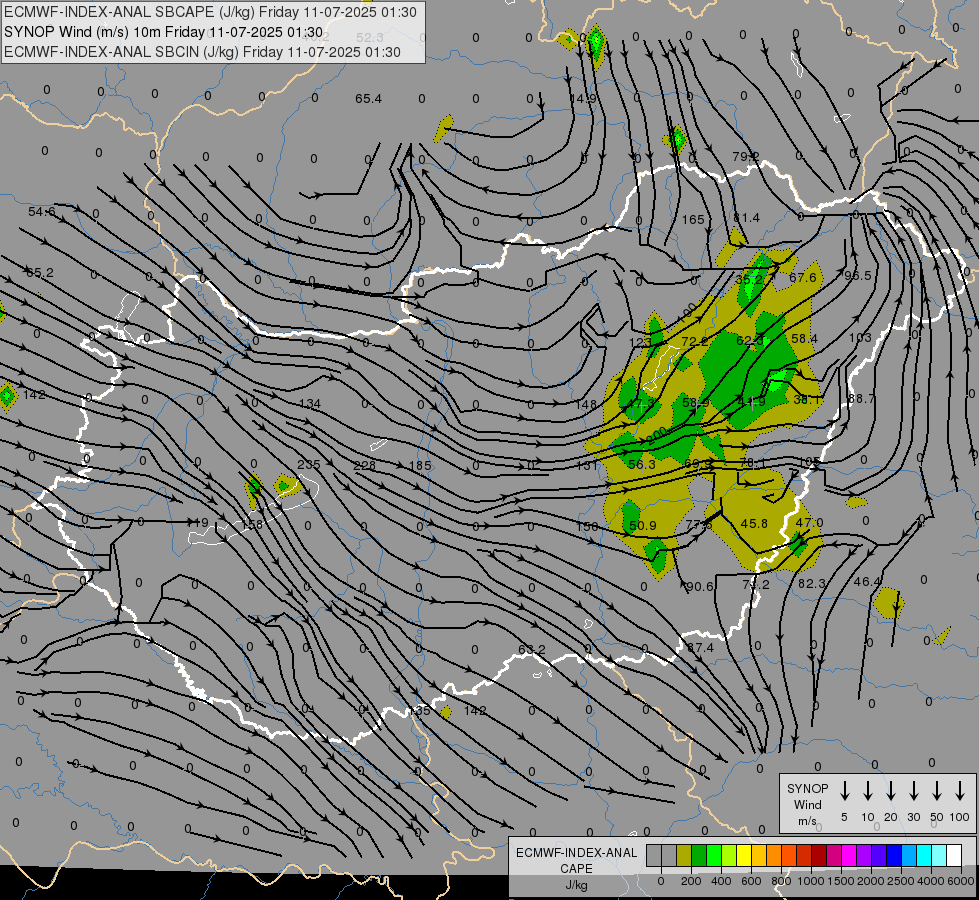Pick the dark green swatch in the CAPE legend
The image size is (979, 900).
699,855
